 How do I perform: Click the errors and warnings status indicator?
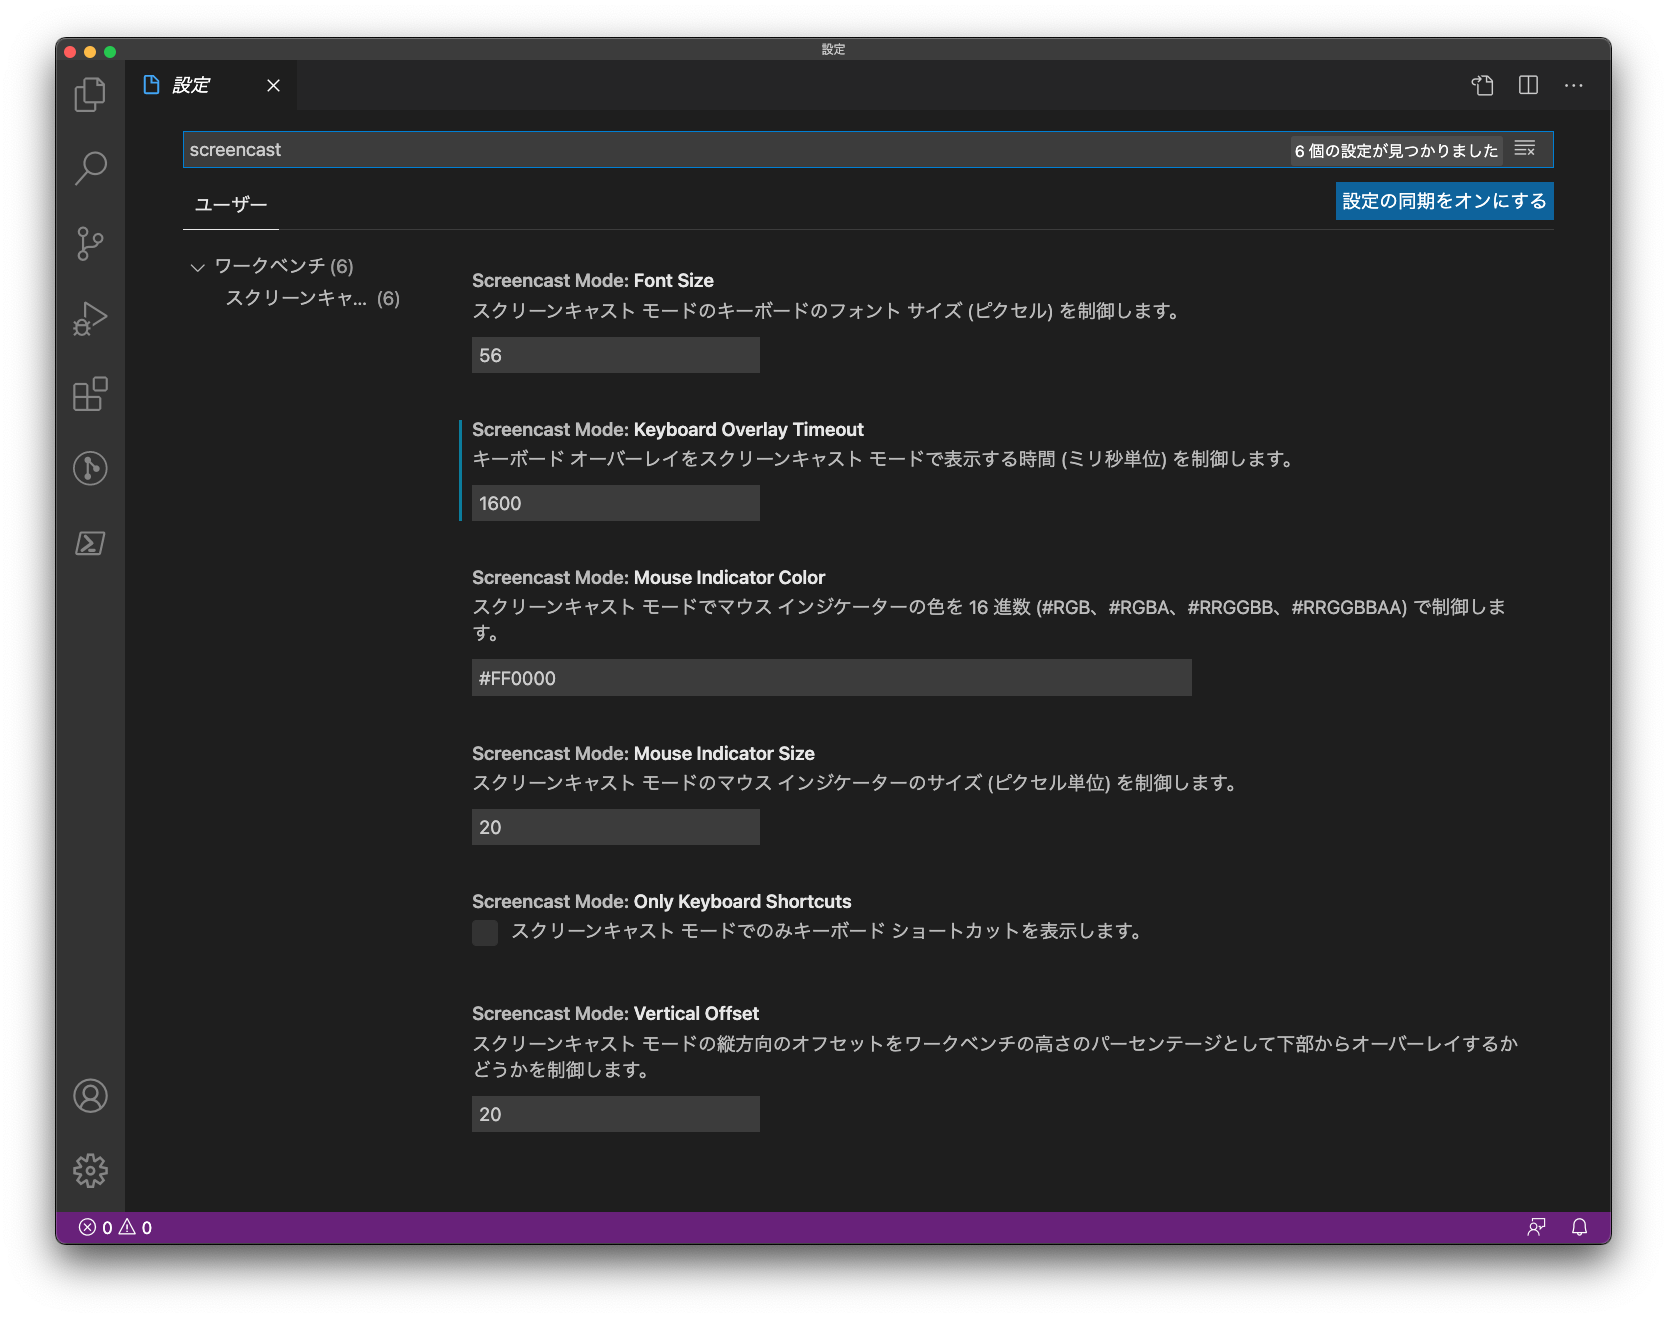[115, 1227]
